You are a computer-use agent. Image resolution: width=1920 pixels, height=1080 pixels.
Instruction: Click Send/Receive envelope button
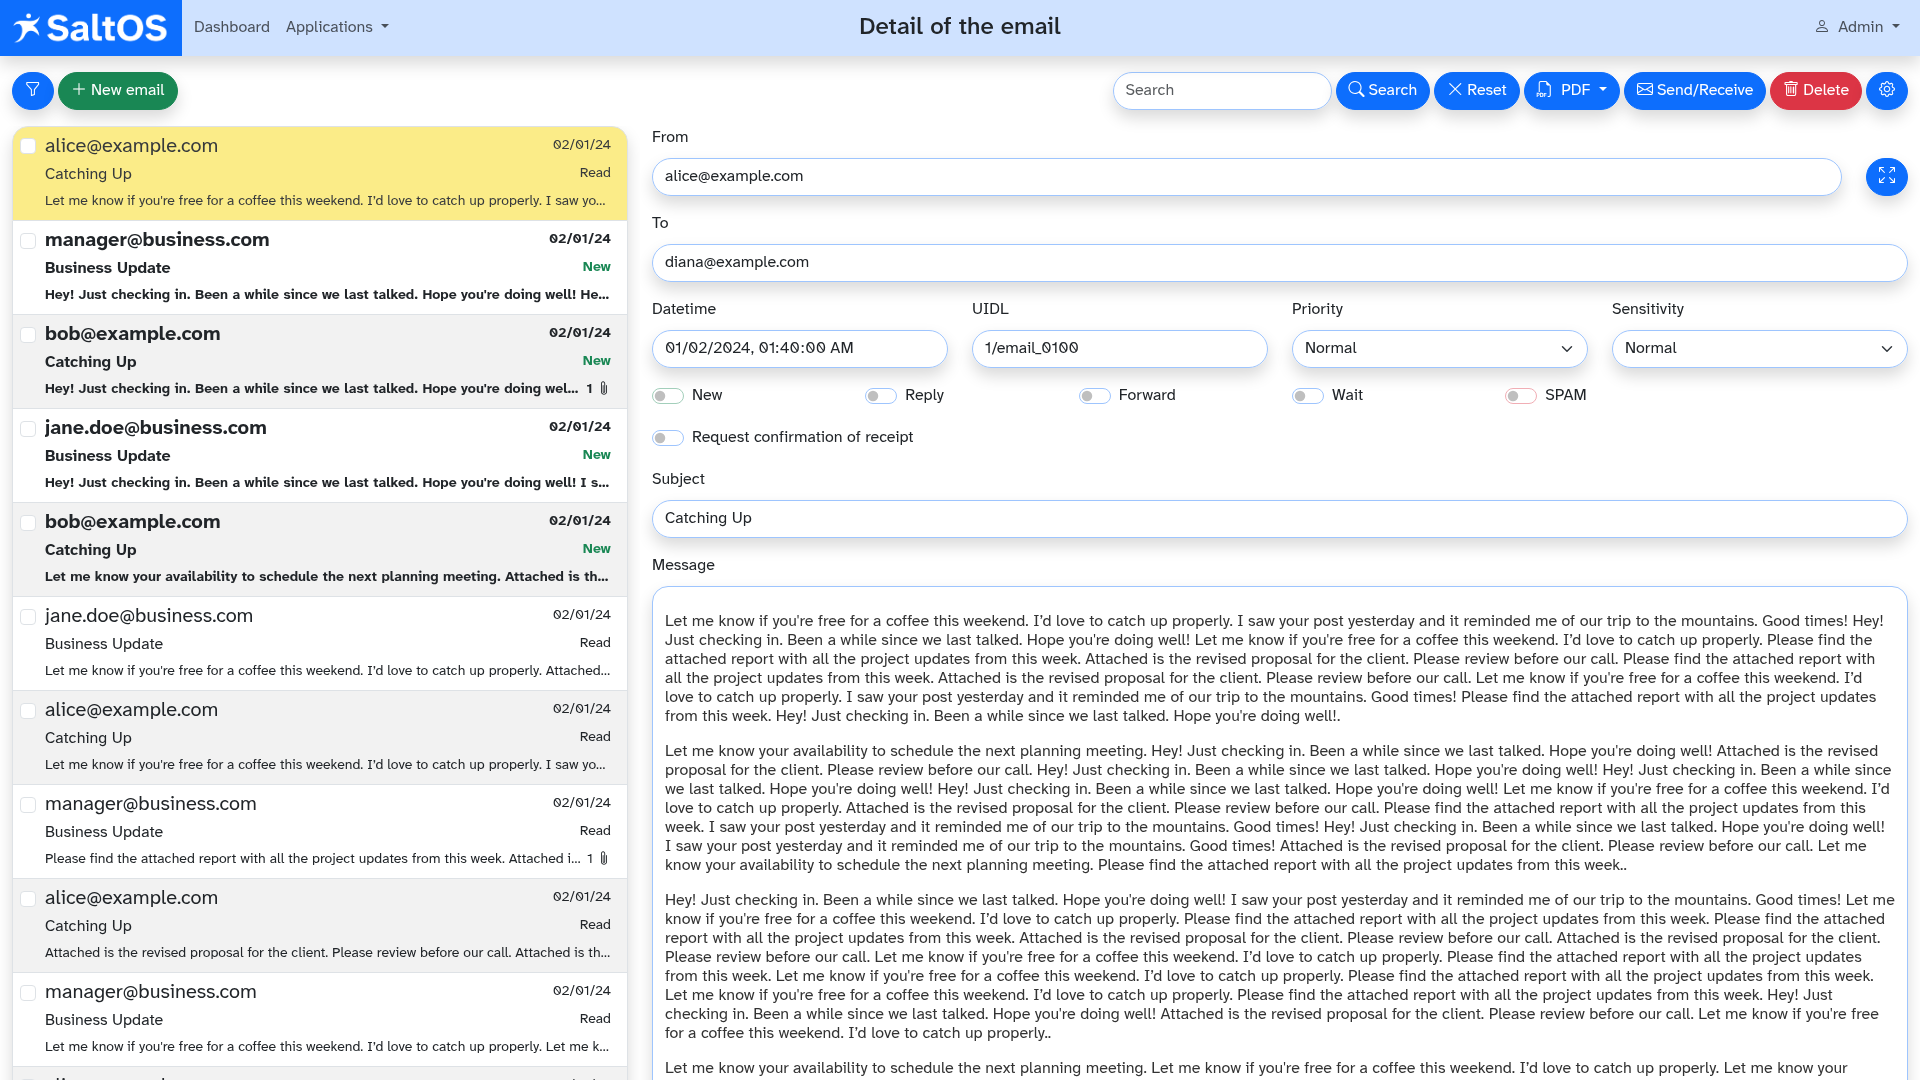(x=1694, y=90)
